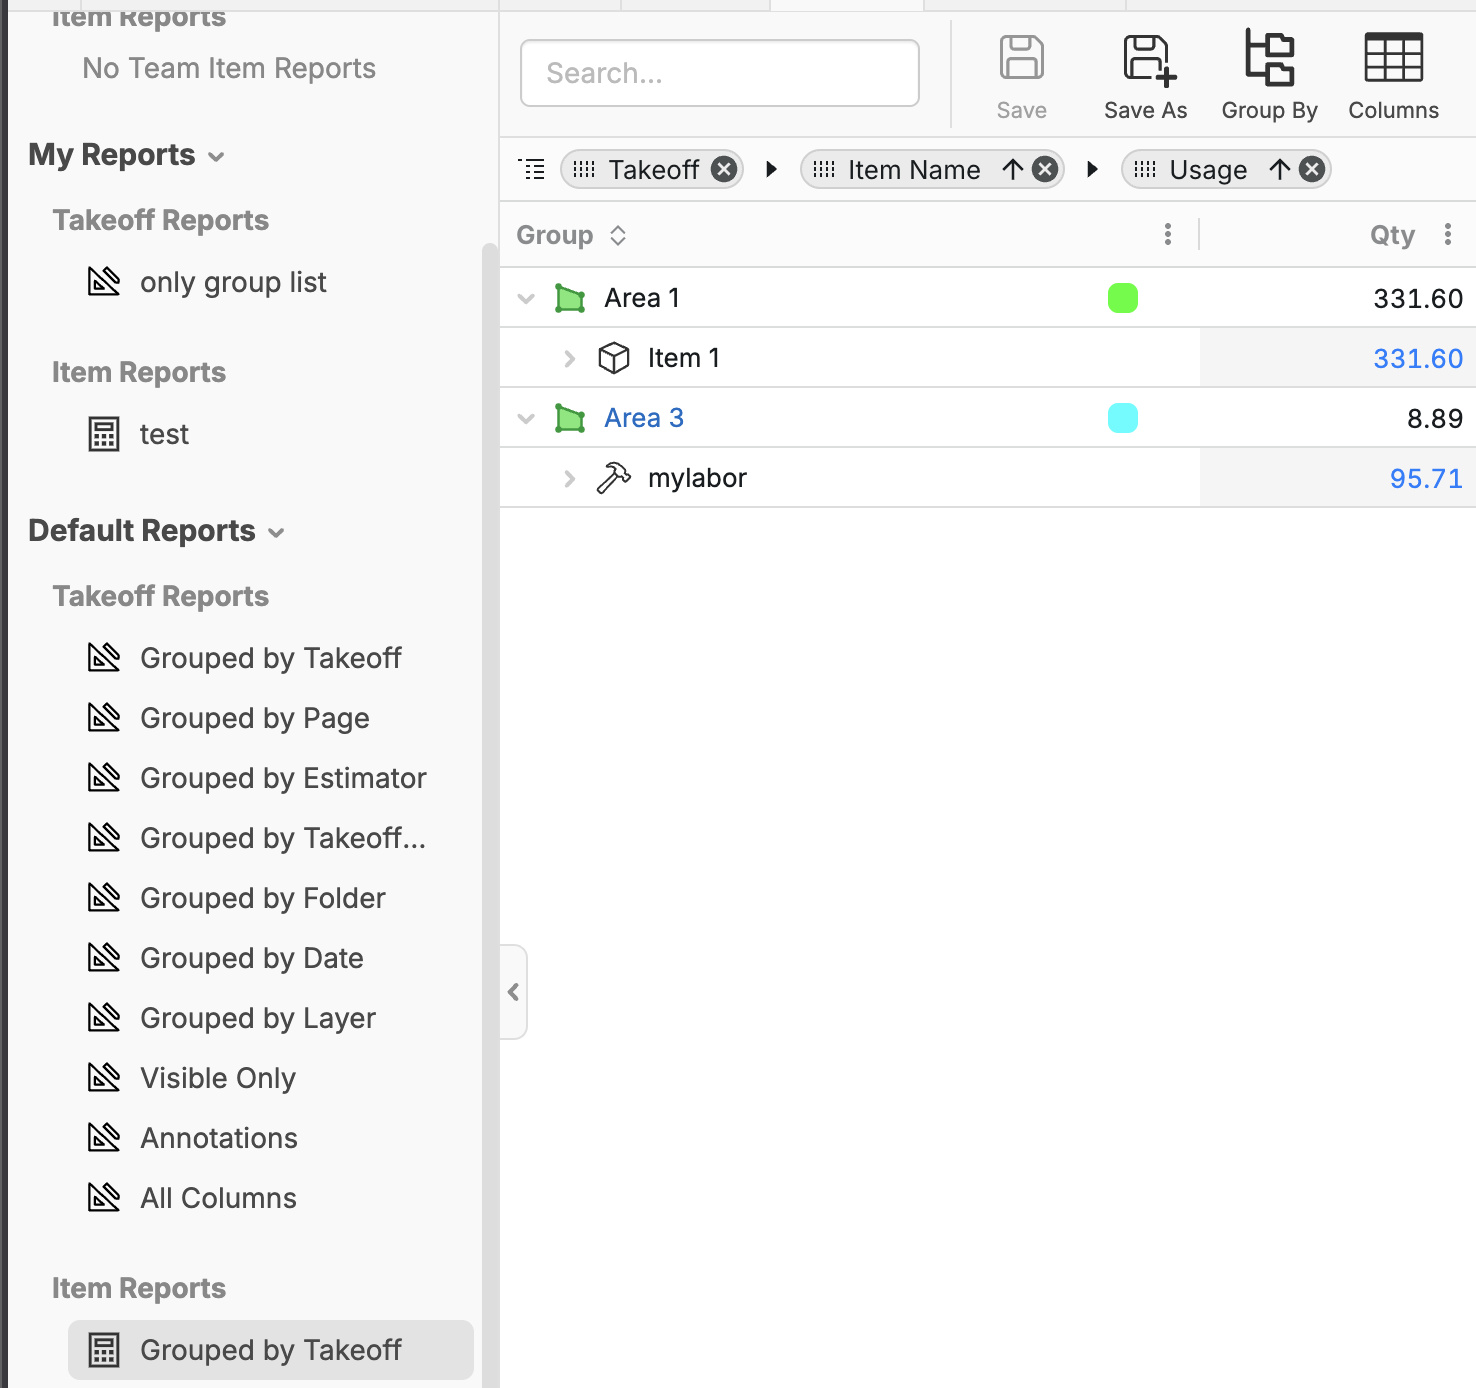
Task: Expand the Item 1 row
Action: [x=569, y=358]
